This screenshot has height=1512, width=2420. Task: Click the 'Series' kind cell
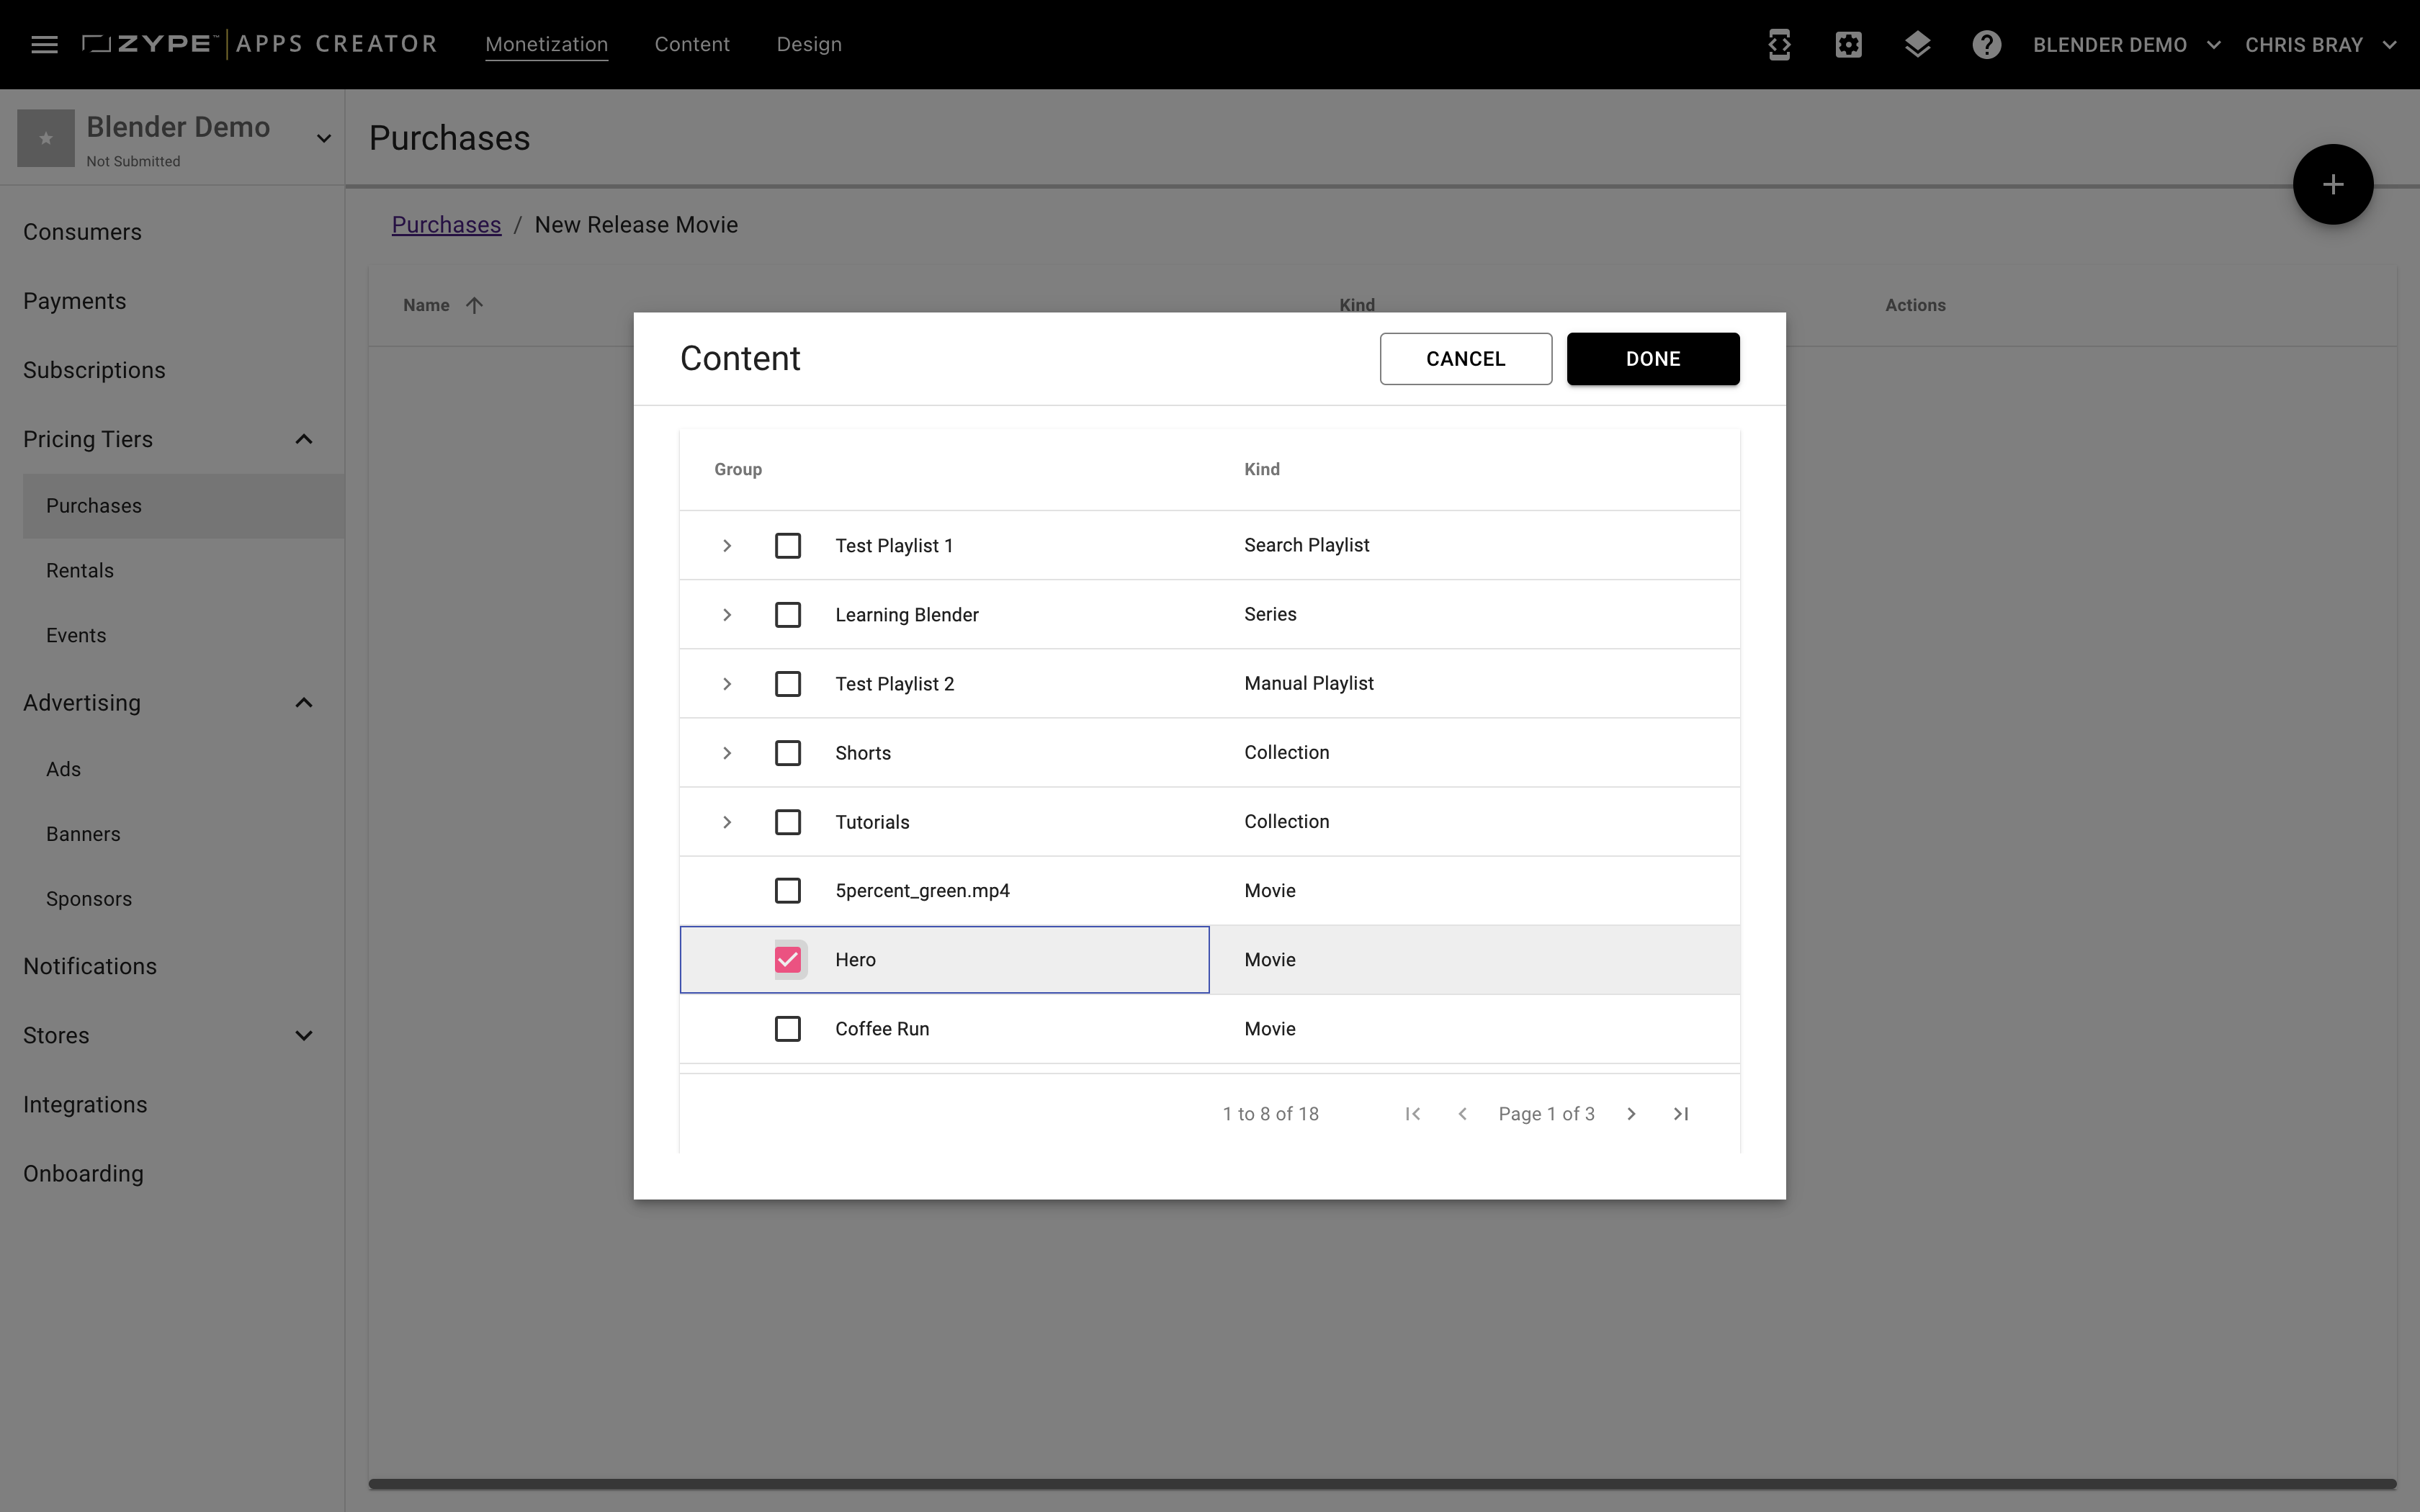coord(1270,614)
